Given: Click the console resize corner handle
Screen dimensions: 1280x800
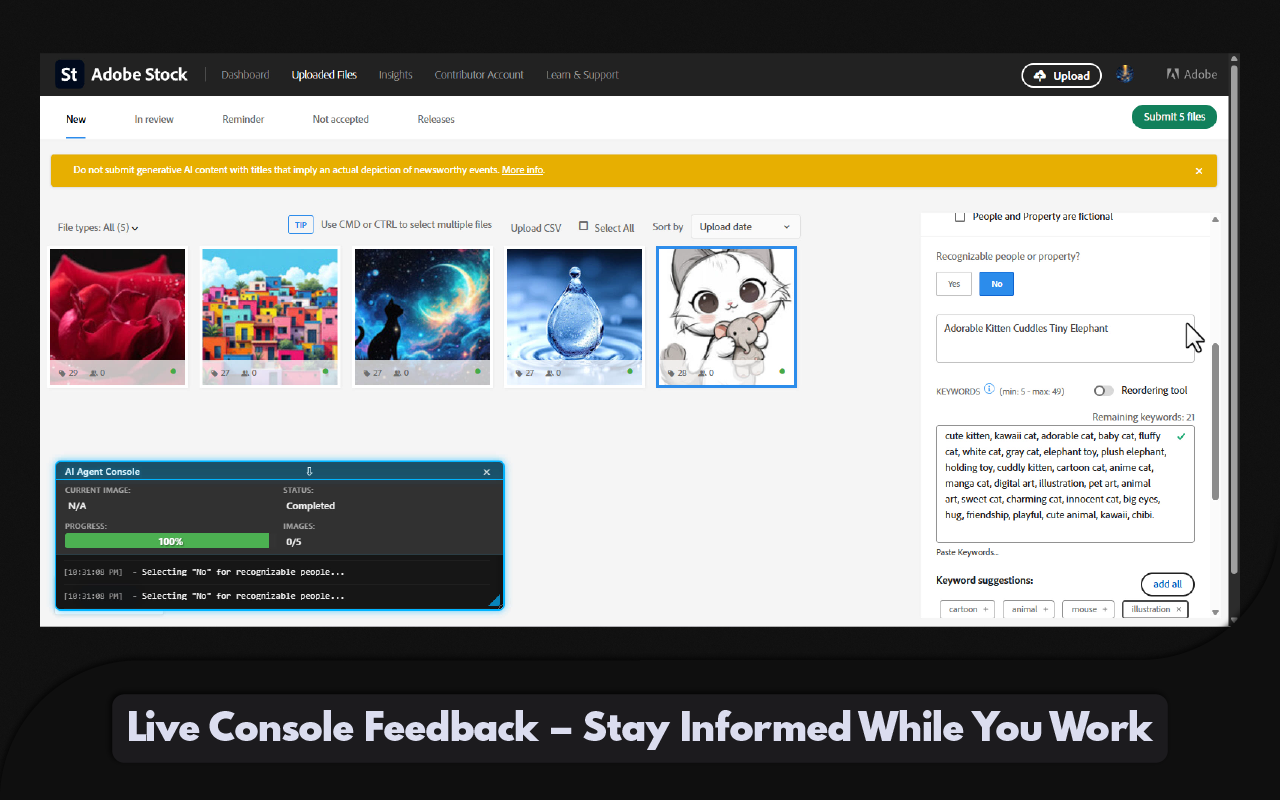Looking at the screenshot, I should (x=494, y=600).
